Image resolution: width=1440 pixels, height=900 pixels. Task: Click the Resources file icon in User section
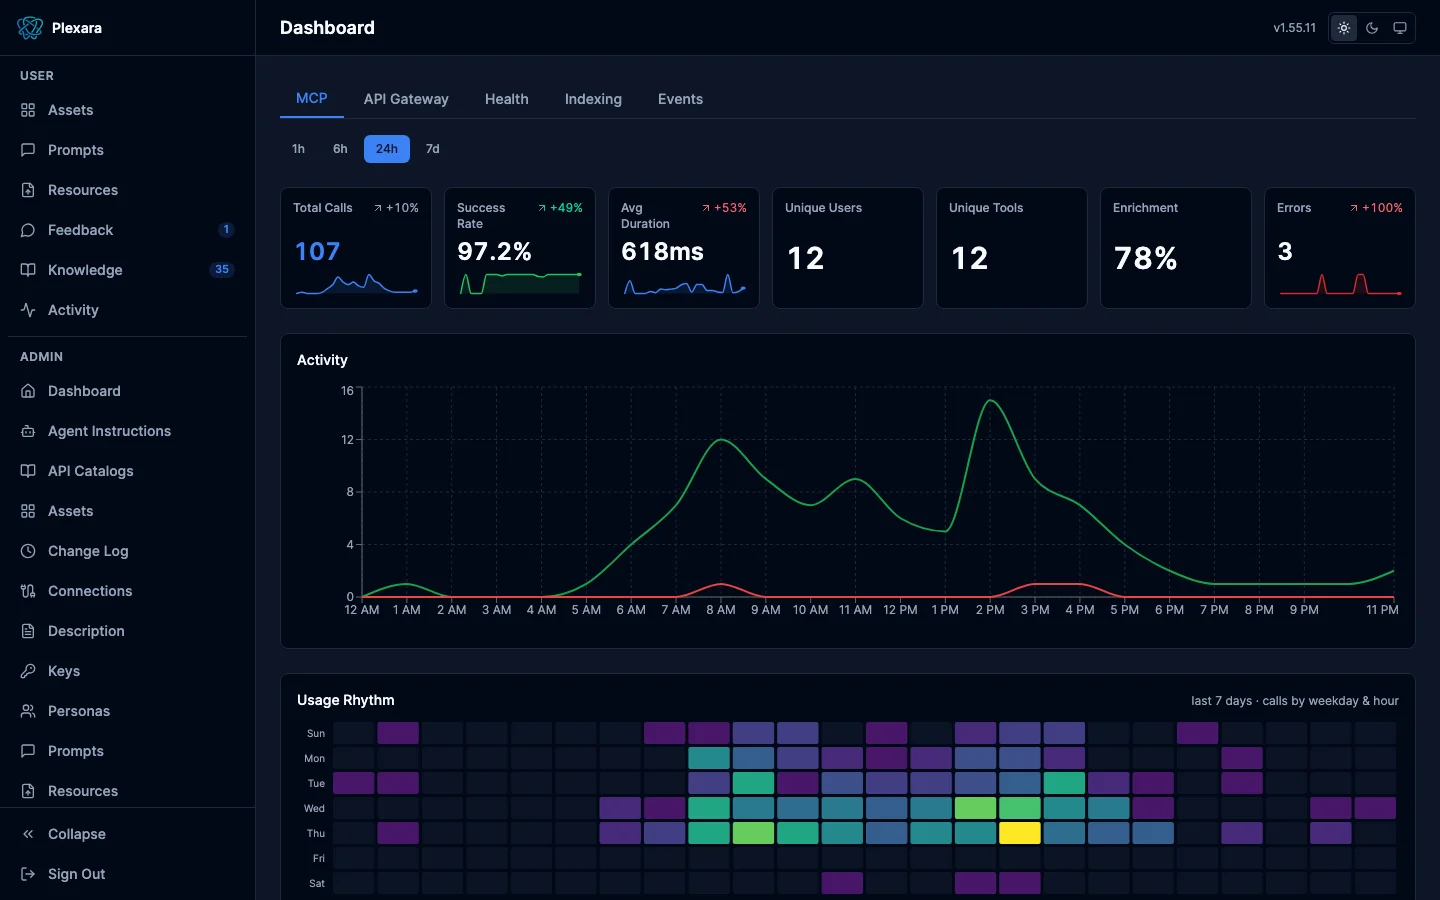(28, 190)
